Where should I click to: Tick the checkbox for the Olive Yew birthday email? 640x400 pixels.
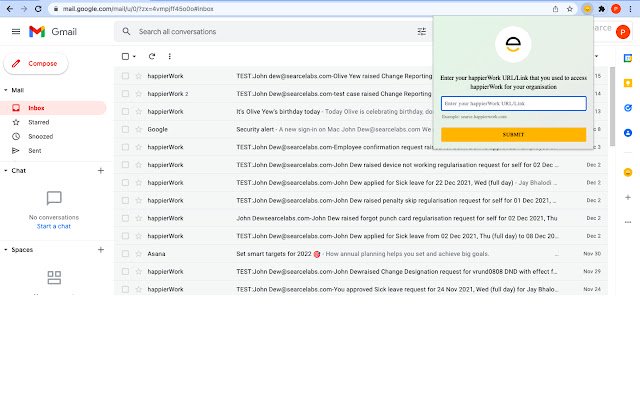pos(125,111)
